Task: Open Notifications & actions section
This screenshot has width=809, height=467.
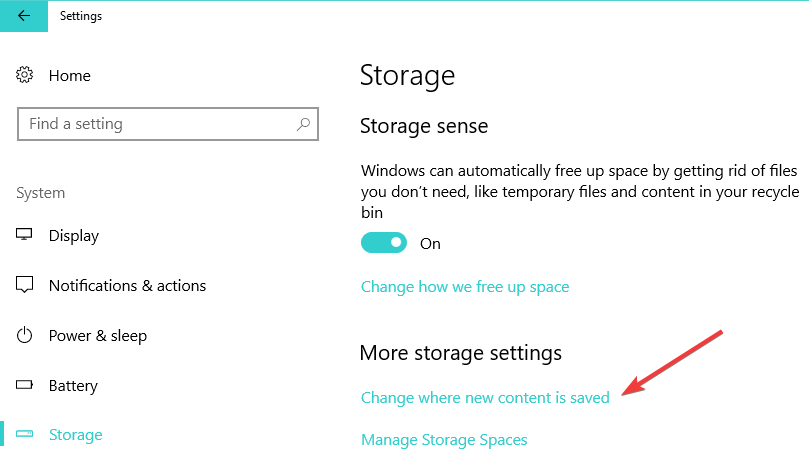Action: point(127,285)
